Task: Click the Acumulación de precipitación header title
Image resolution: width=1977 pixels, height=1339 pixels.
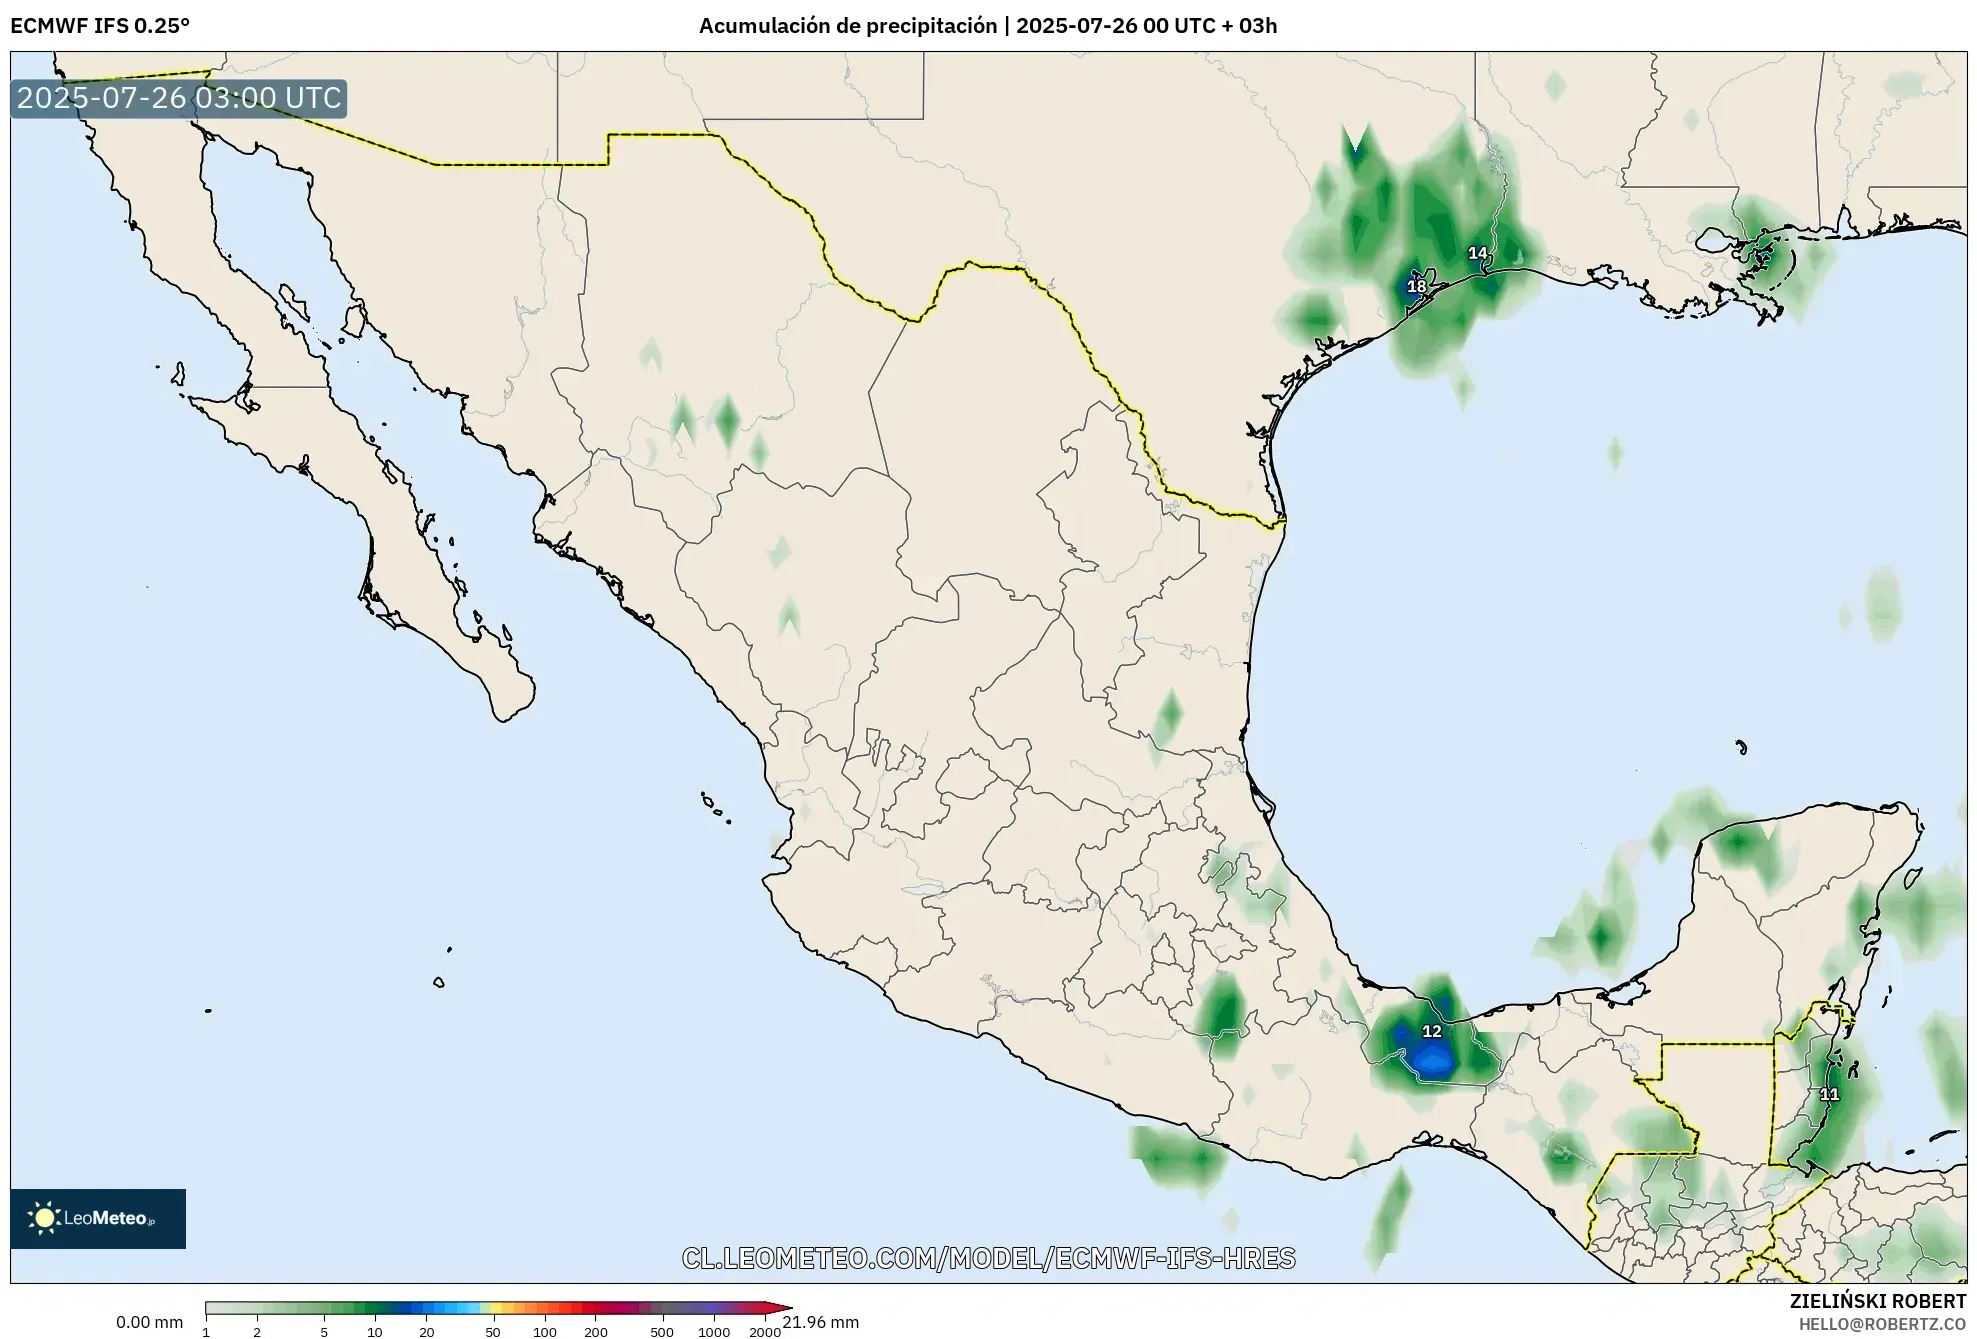Action: (988, 26)
